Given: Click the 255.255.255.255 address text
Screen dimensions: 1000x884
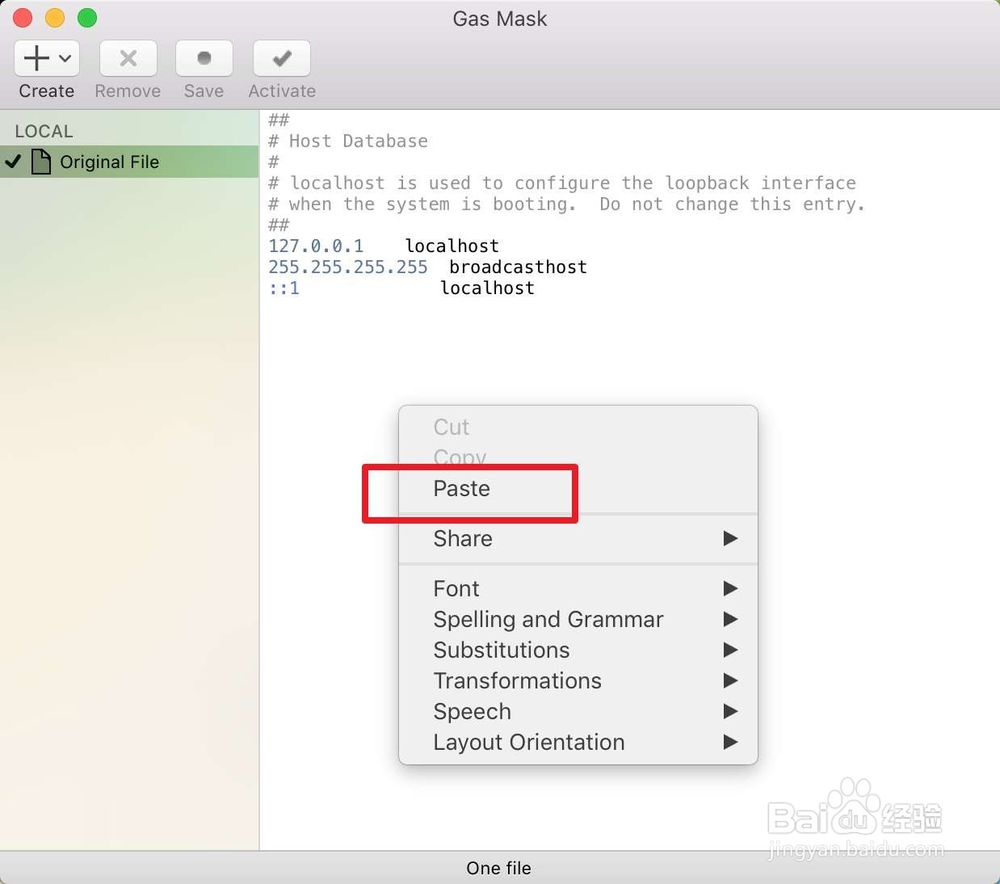Looking at the screenshot, I should (348, 267).
